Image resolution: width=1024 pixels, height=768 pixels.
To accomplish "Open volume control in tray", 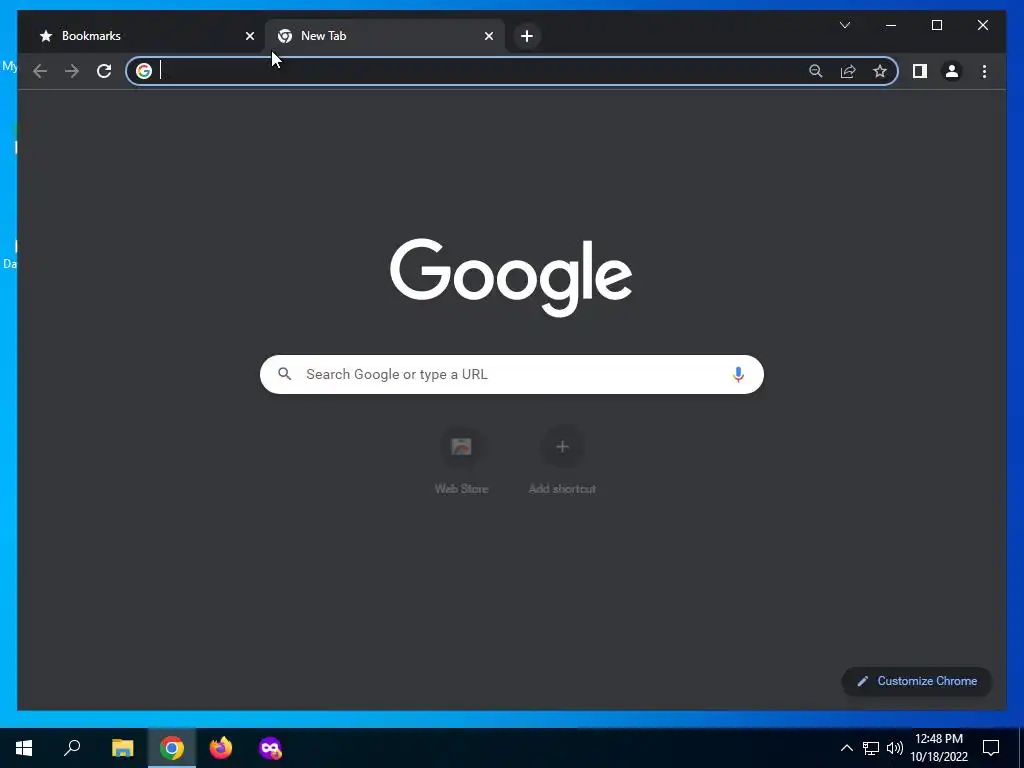I will pyautogui.click(x=895, y=748).
